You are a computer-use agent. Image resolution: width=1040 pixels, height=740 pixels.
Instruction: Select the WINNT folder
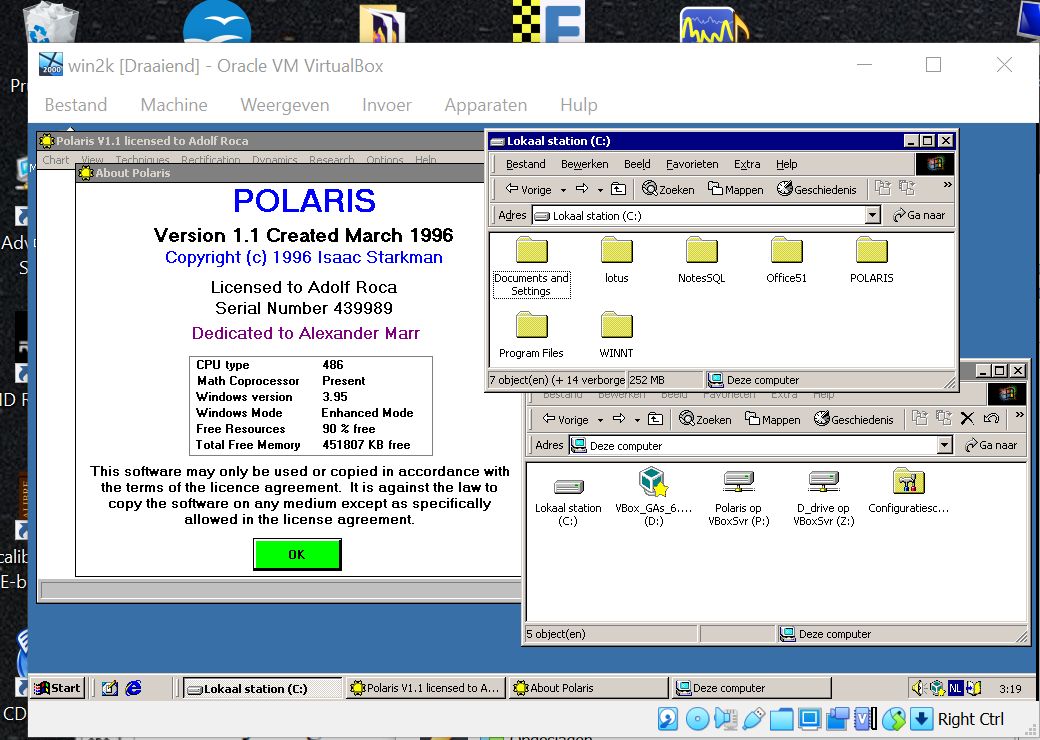coord(616,335)
